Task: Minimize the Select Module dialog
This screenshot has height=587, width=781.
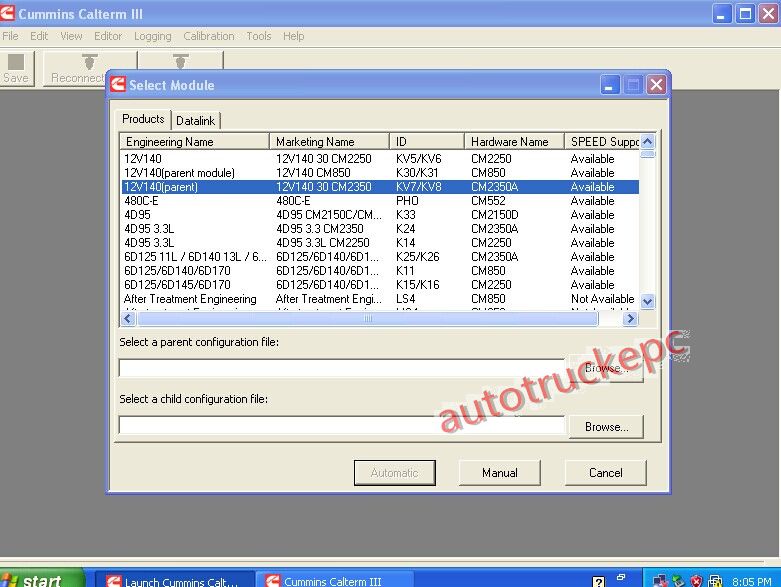Action: coord(610,85)
